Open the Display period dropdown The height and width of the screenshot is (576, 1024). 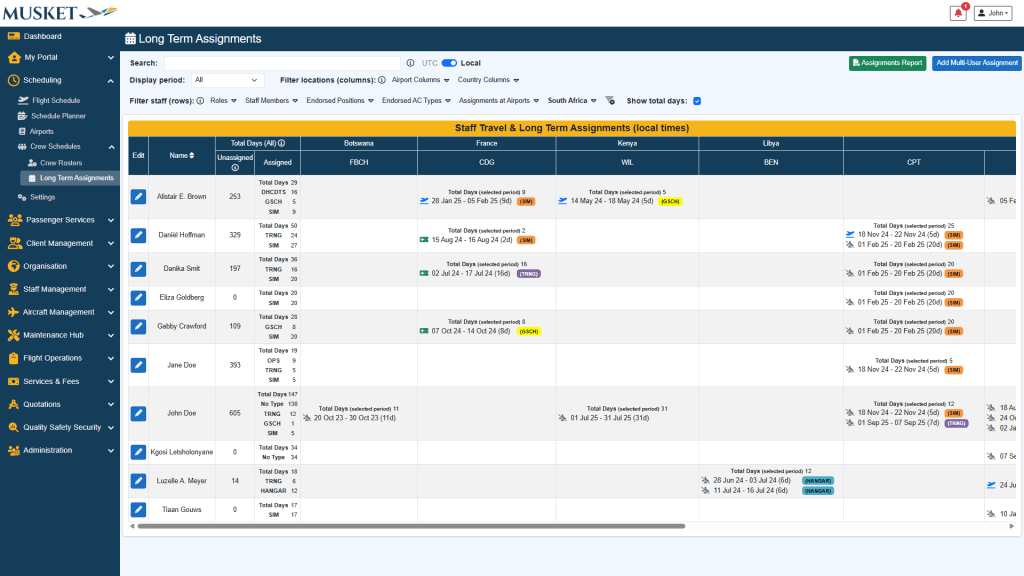(x=227, y=80)
